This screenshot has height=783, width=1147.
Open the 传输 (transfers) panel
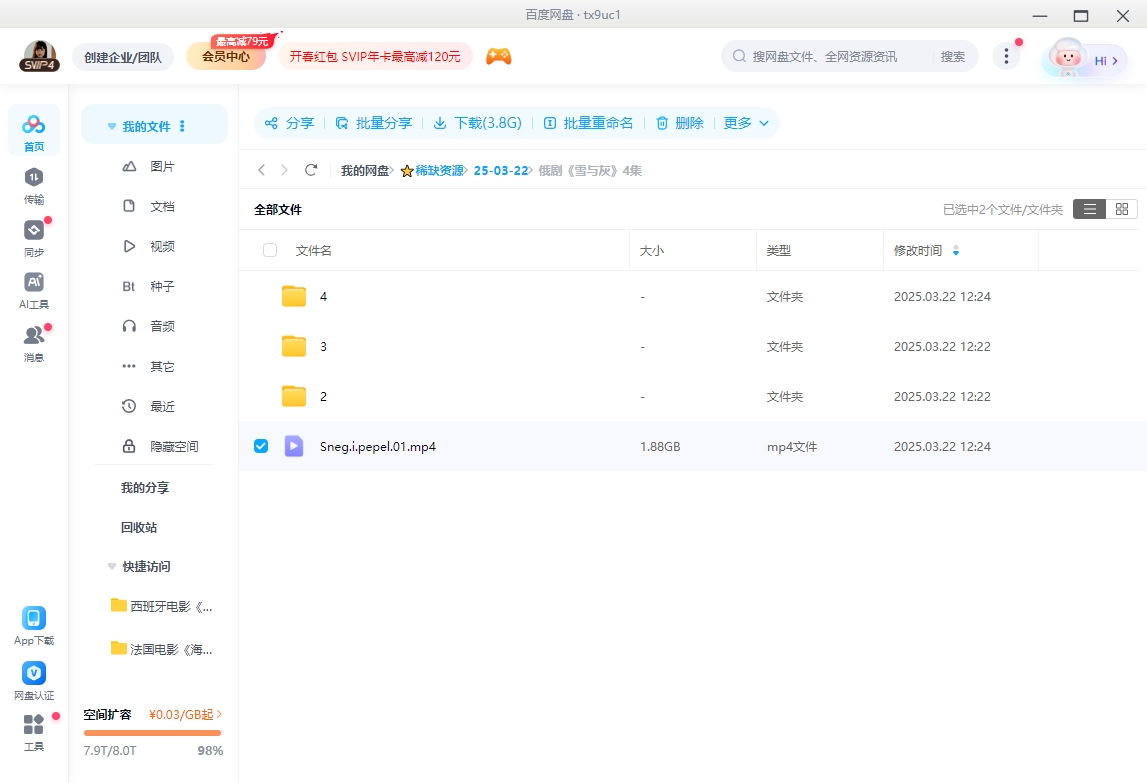(34, 188)
